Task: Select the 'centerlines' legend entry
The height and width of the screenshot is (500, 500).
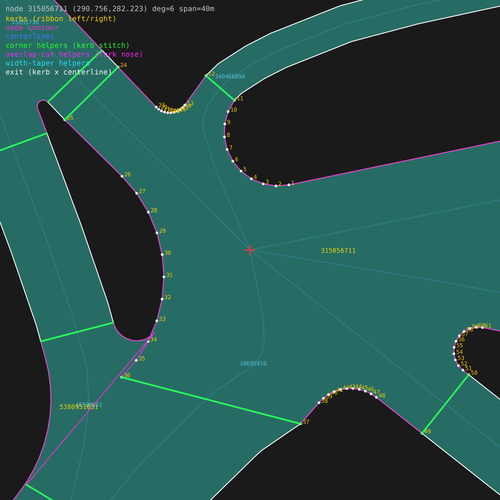Action: point(30,37)
